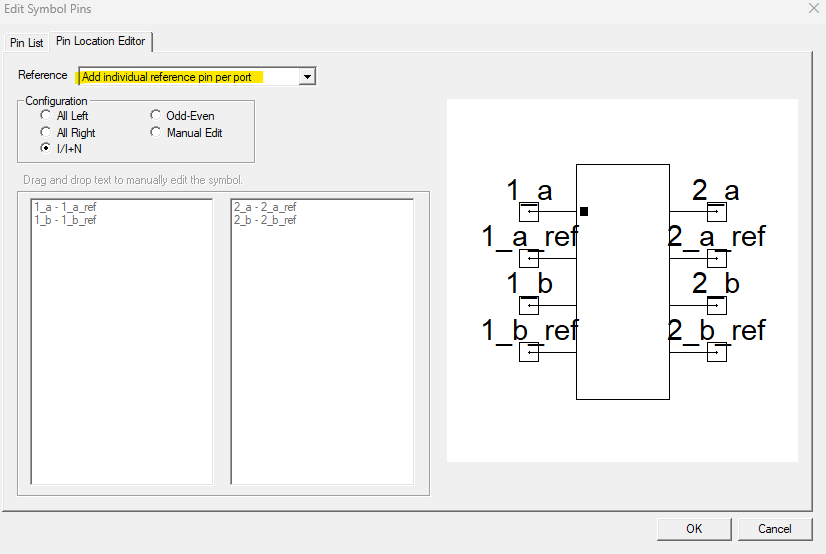Choose the Odd-Even configuration

tap(156, 116)
